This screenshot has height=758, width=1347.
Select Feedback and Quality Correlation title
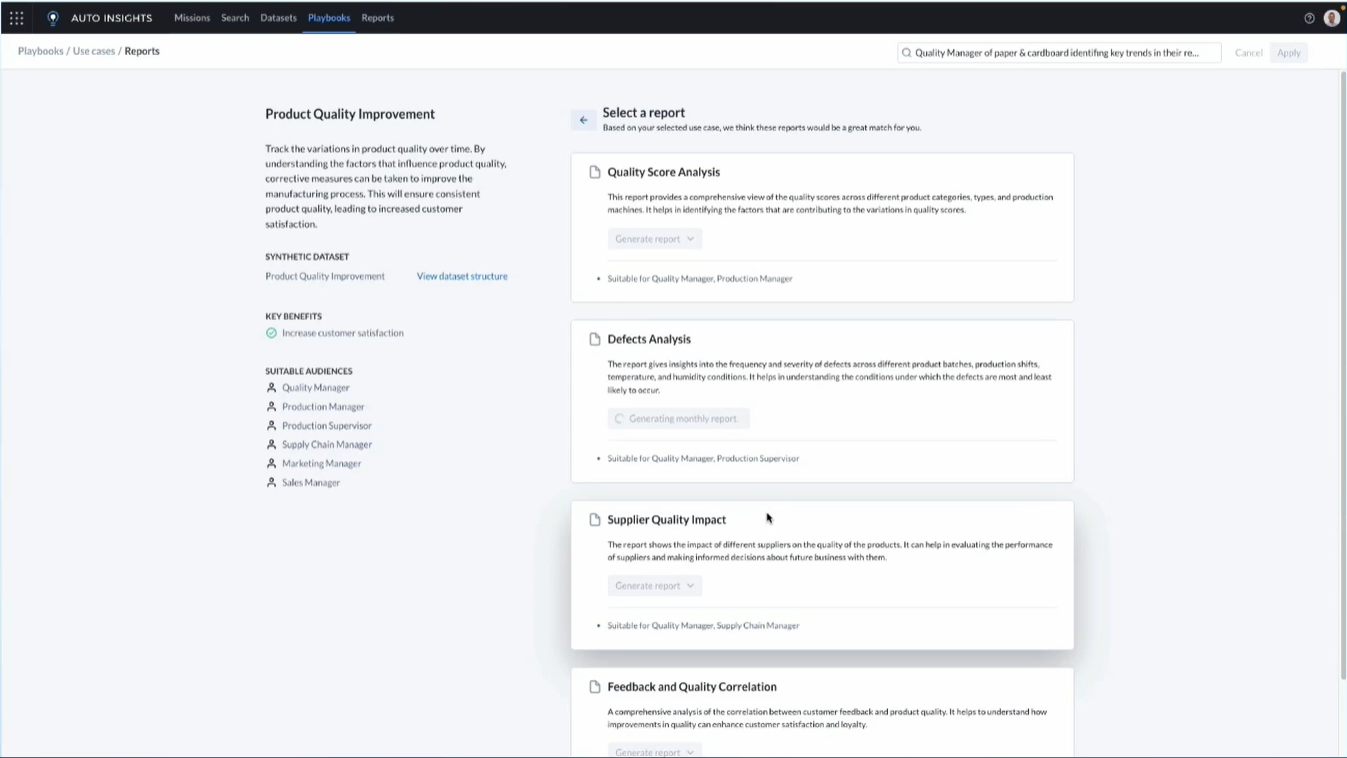coord(692,687)
